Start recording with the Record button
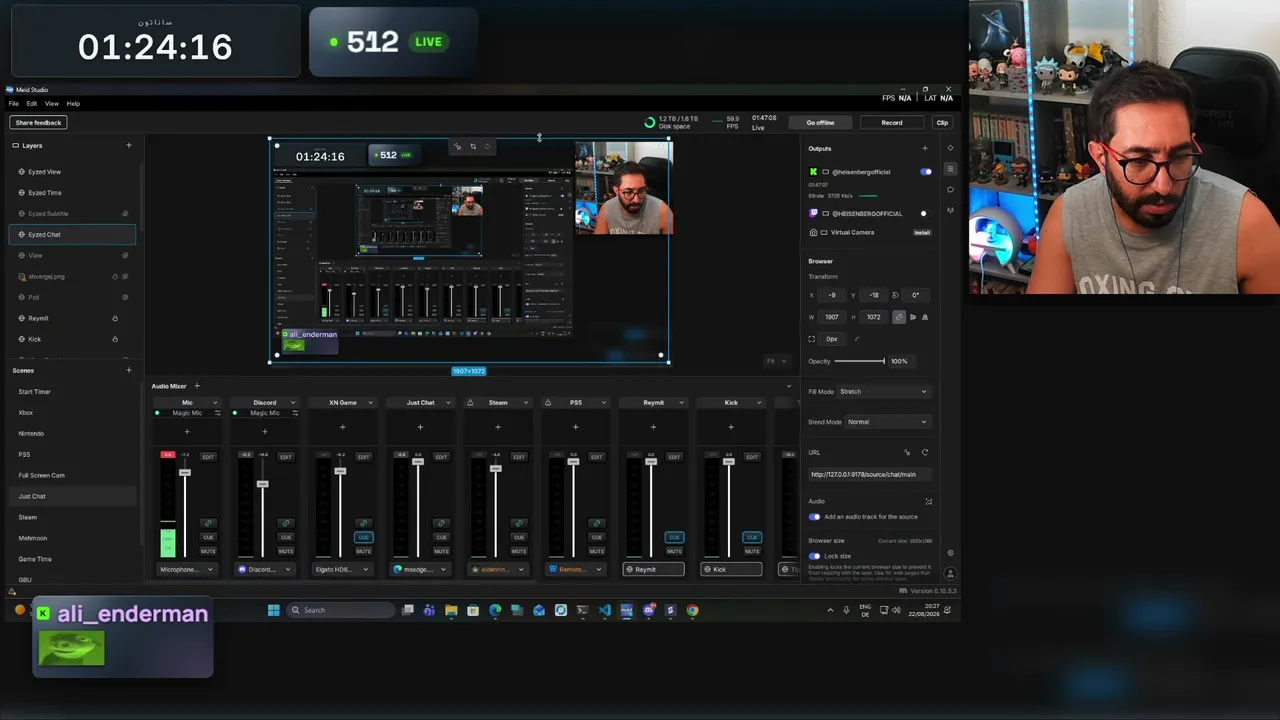The width and height of the screenshot is (1280, 720). pos(892,122)
